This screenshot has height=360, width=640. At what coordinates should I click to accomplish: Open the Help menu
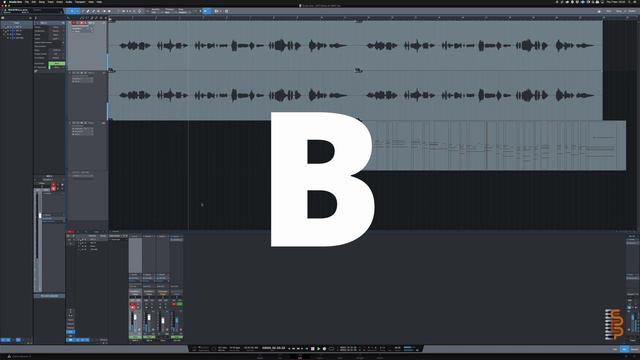click(x=99, y=2)
